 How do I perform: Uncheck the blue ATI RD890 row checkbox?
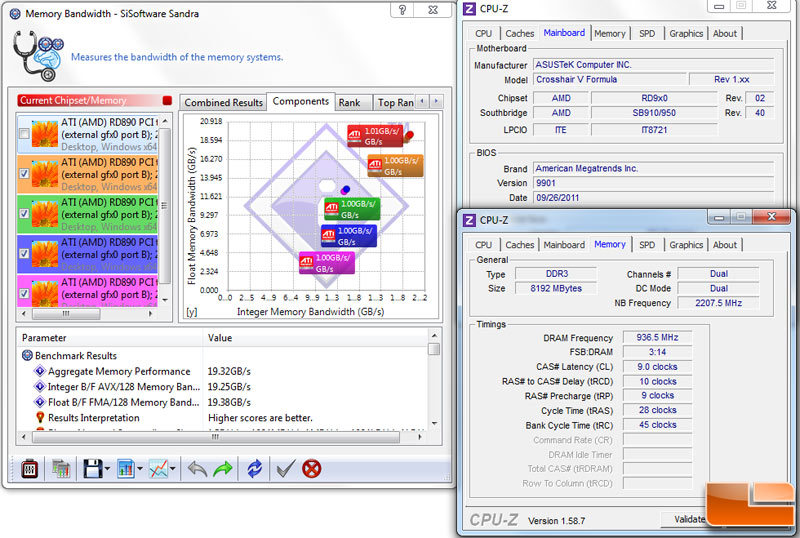click(x=23, y=254)
